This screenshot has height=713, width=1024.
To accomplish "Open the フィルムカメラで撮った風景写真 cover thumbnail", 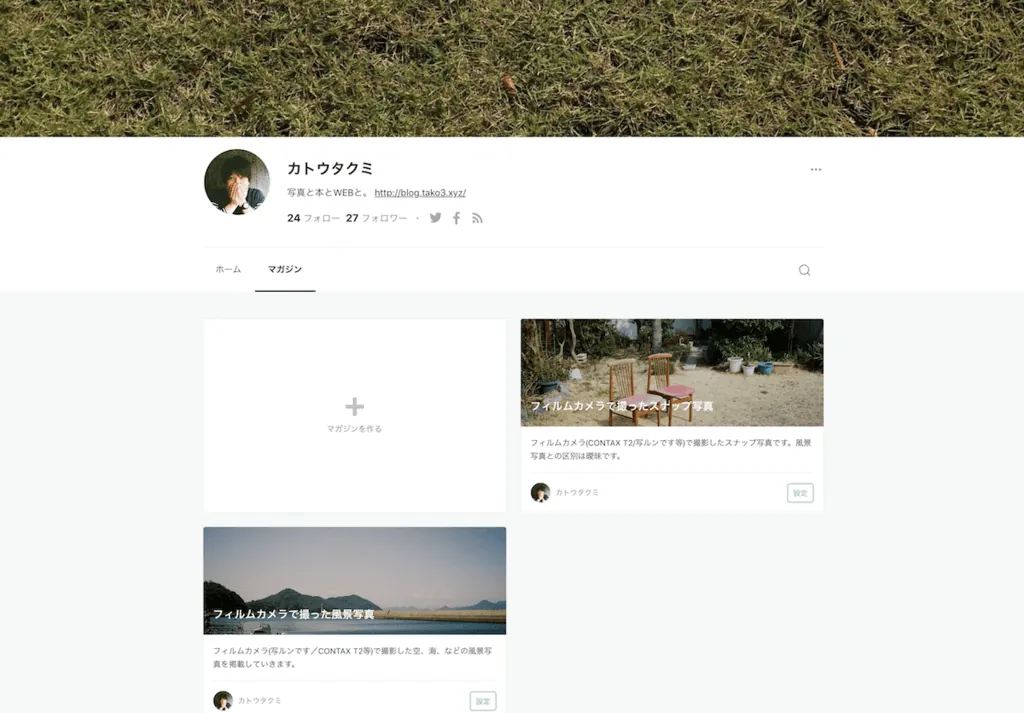I will point(354,580).
